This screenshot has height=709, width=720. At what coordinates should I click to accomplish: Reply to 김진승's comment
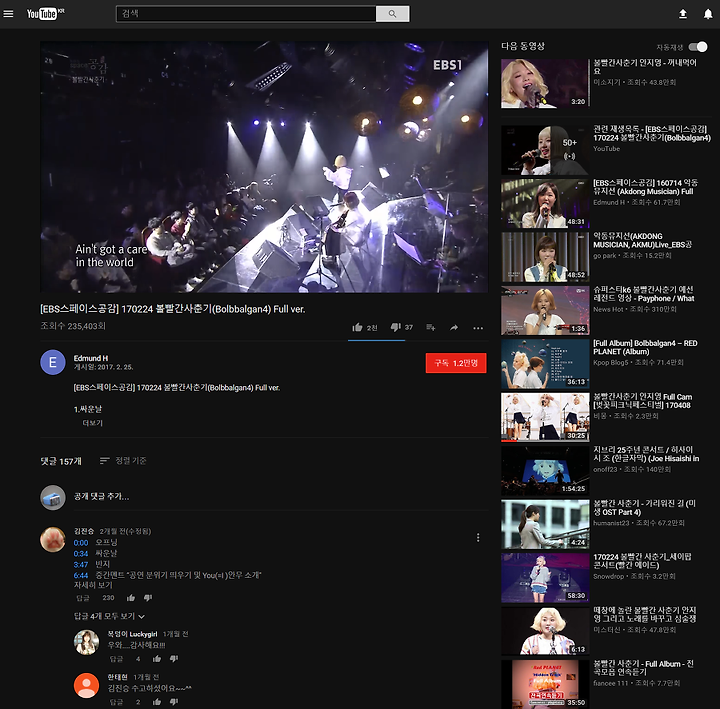83,598
